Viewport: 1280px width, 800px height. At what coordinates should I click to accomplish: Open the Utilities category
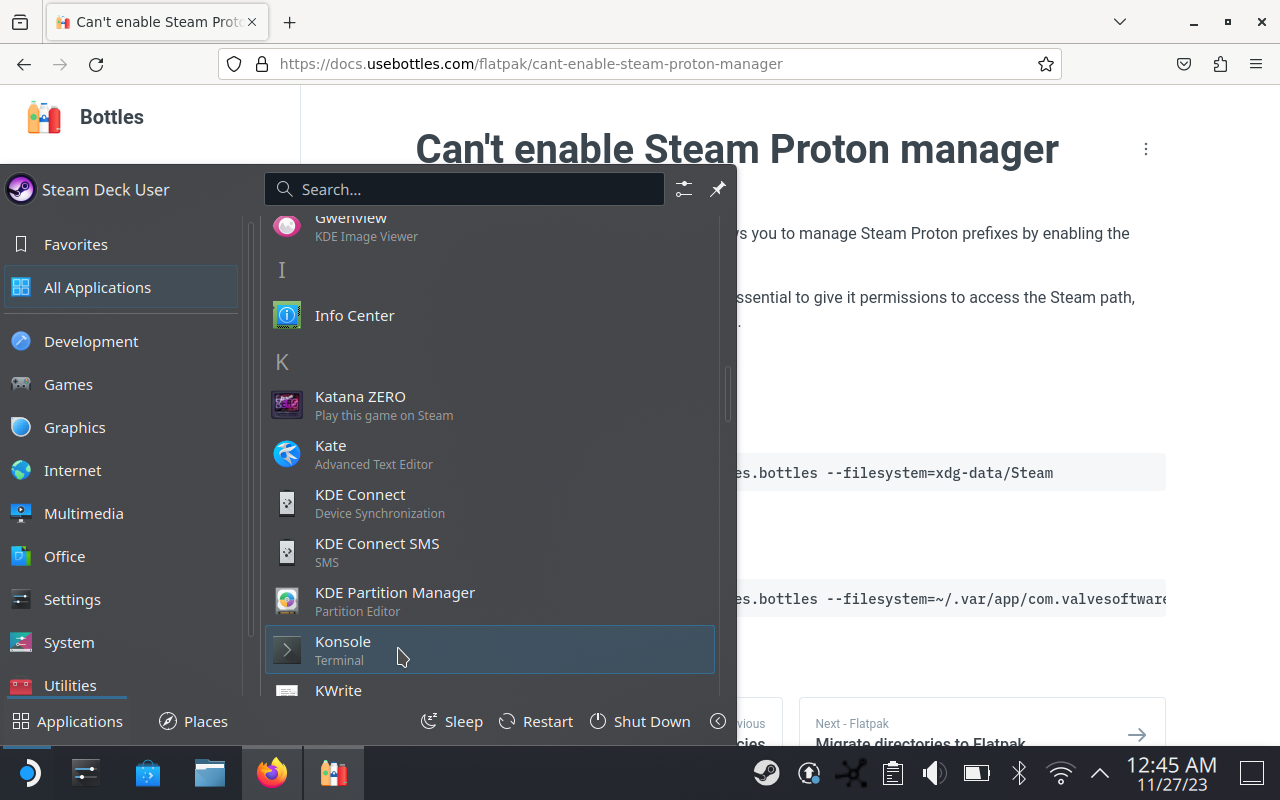tap(121, 683)
